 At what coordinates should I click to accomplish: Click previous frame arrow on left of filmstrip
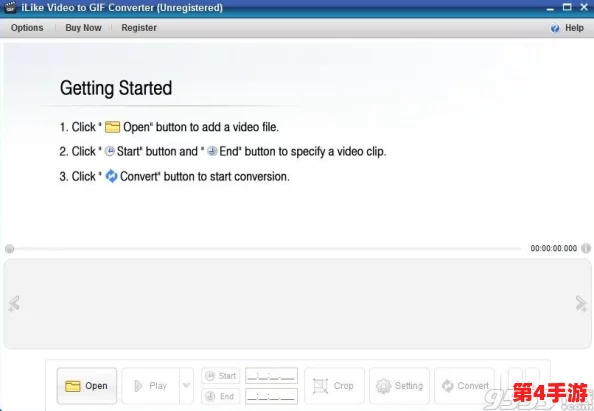click(14, 304)
